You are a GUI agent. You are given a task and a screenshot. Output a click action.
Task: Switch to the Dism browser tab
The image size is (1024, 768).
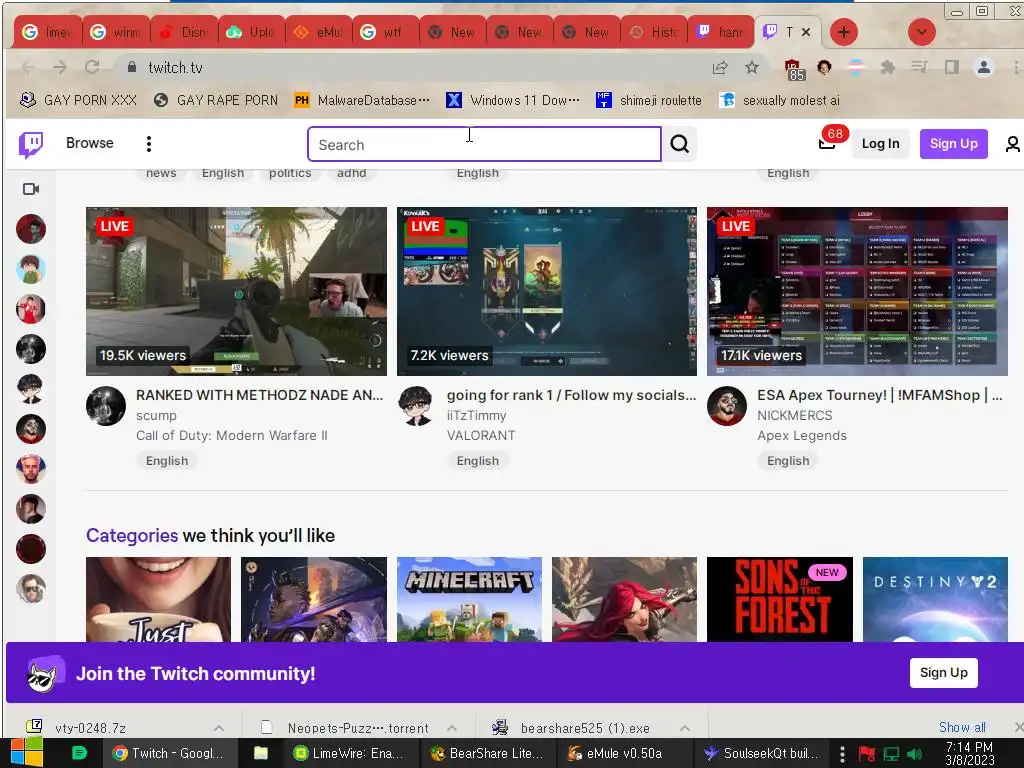pyautogui.click(x=184, y=32)
